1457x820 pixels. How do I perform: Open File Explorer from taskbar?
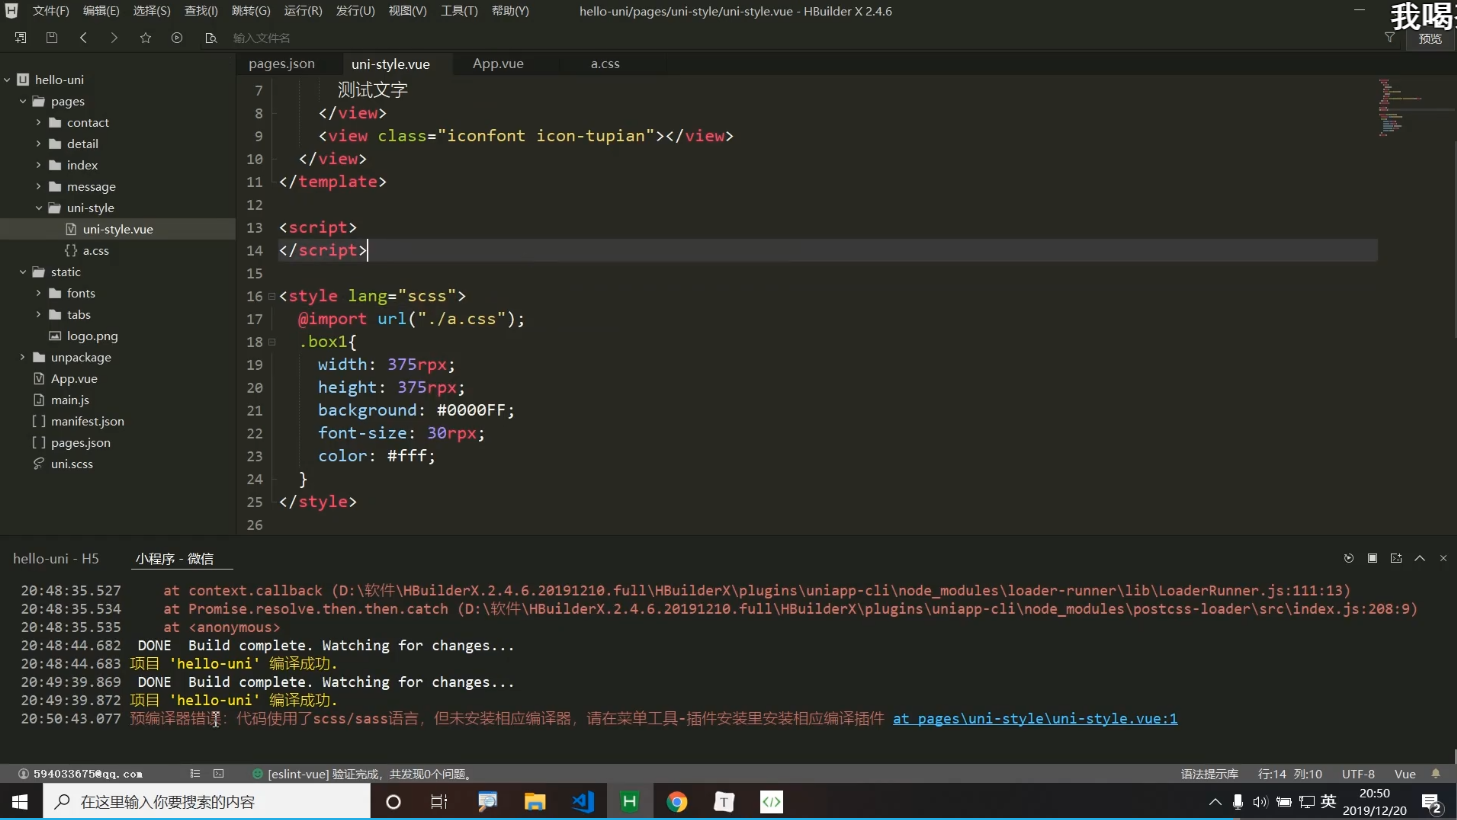point(535,802)
